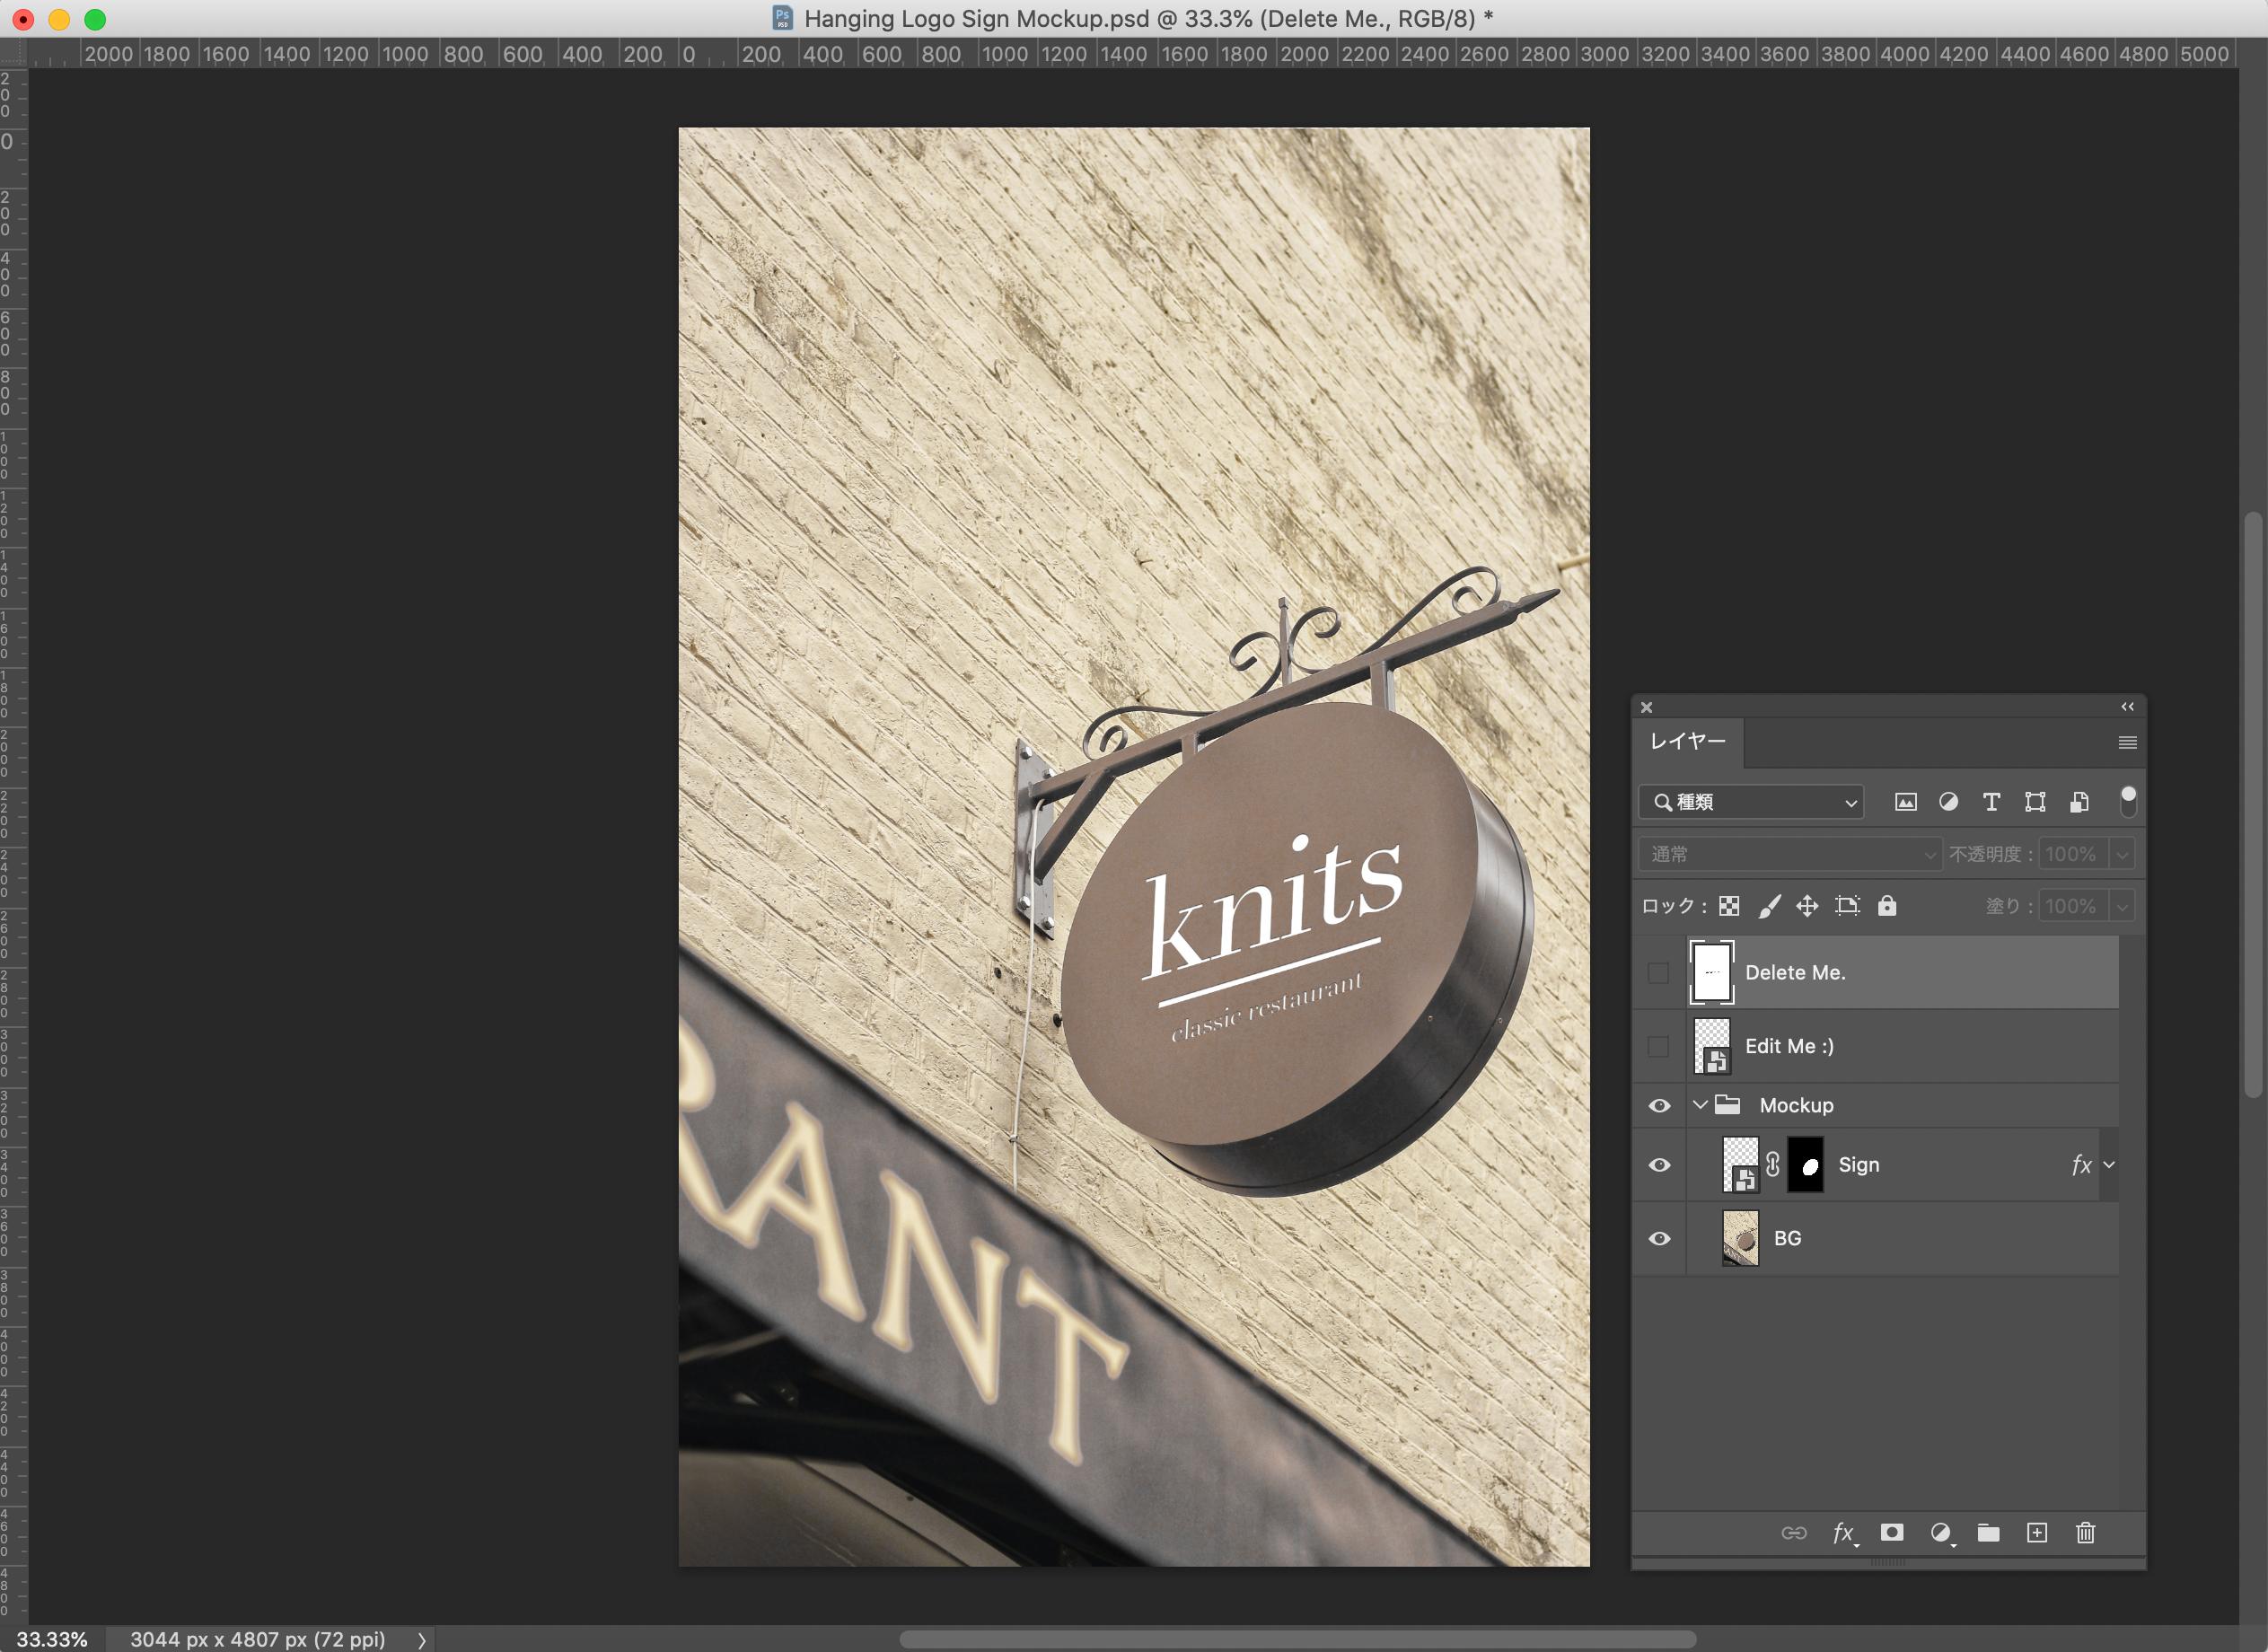Open the Layers panel options menu
Image resolution: width=2268 pixels, height=1652 pixels.
coord(2127,743)
